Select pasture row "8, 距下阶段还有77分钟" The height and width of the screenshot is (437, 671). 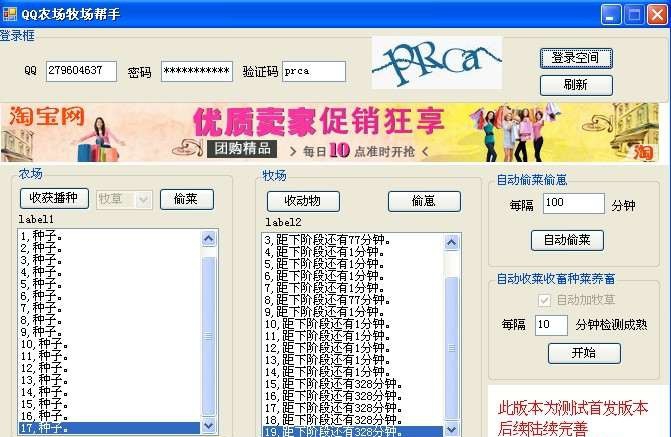tap(353, 300)
